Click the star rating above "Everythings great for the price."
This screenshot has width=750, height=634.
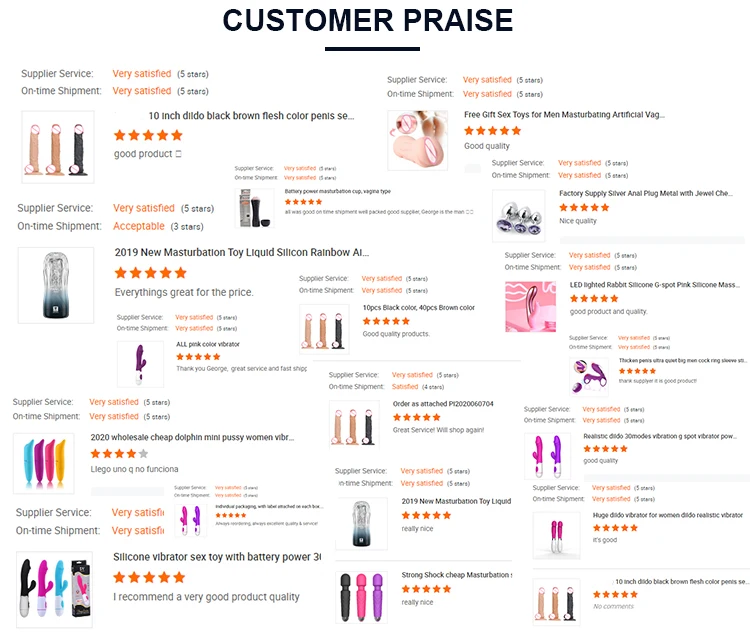pos(151,272)
